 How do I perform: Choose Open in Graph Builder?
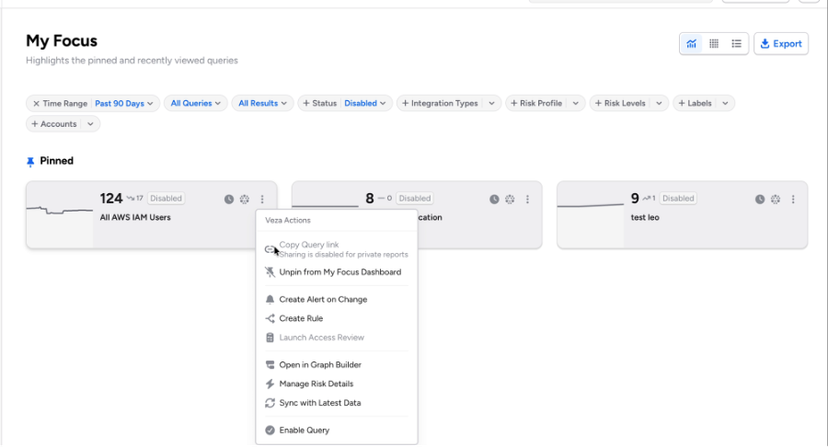336,365
